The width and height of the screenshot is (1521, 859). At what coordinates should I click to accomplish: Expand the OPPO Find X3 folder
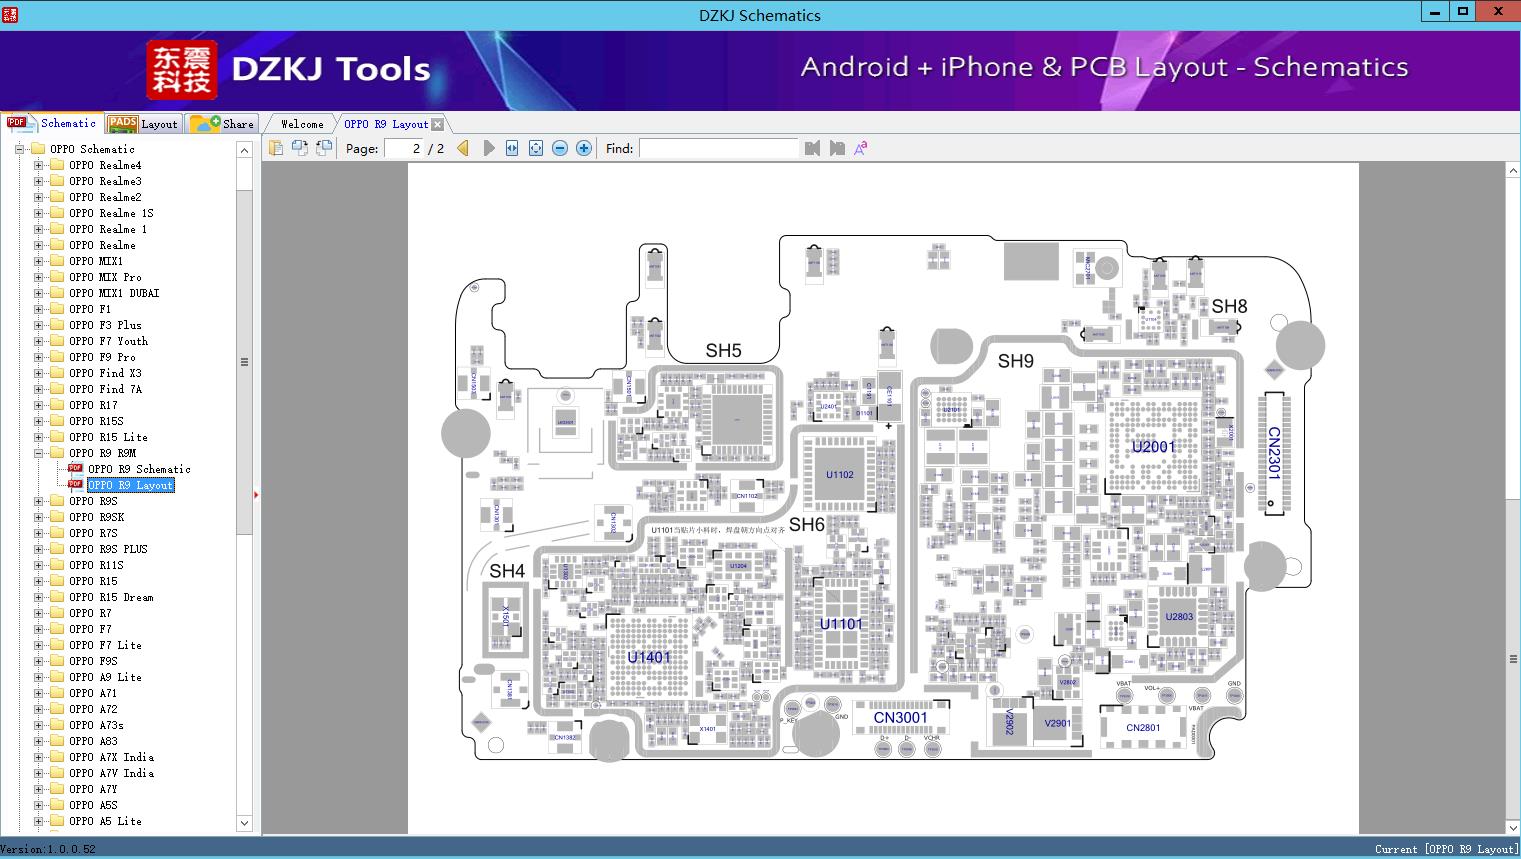click(38, 373)
